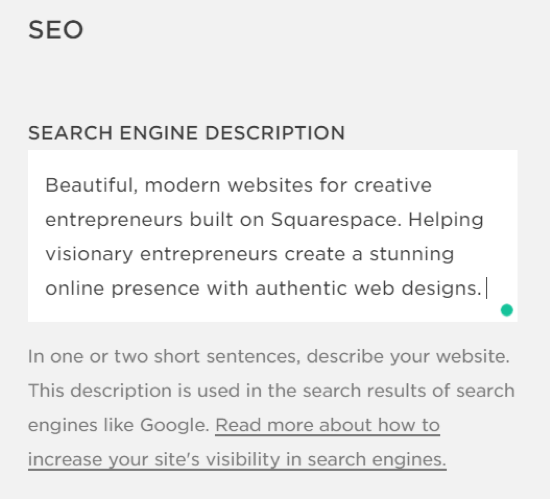Click helper text "In one or two short sentences"
Image resolution: width=550 pixels, height=499 pixels.
tap(164, 357)
